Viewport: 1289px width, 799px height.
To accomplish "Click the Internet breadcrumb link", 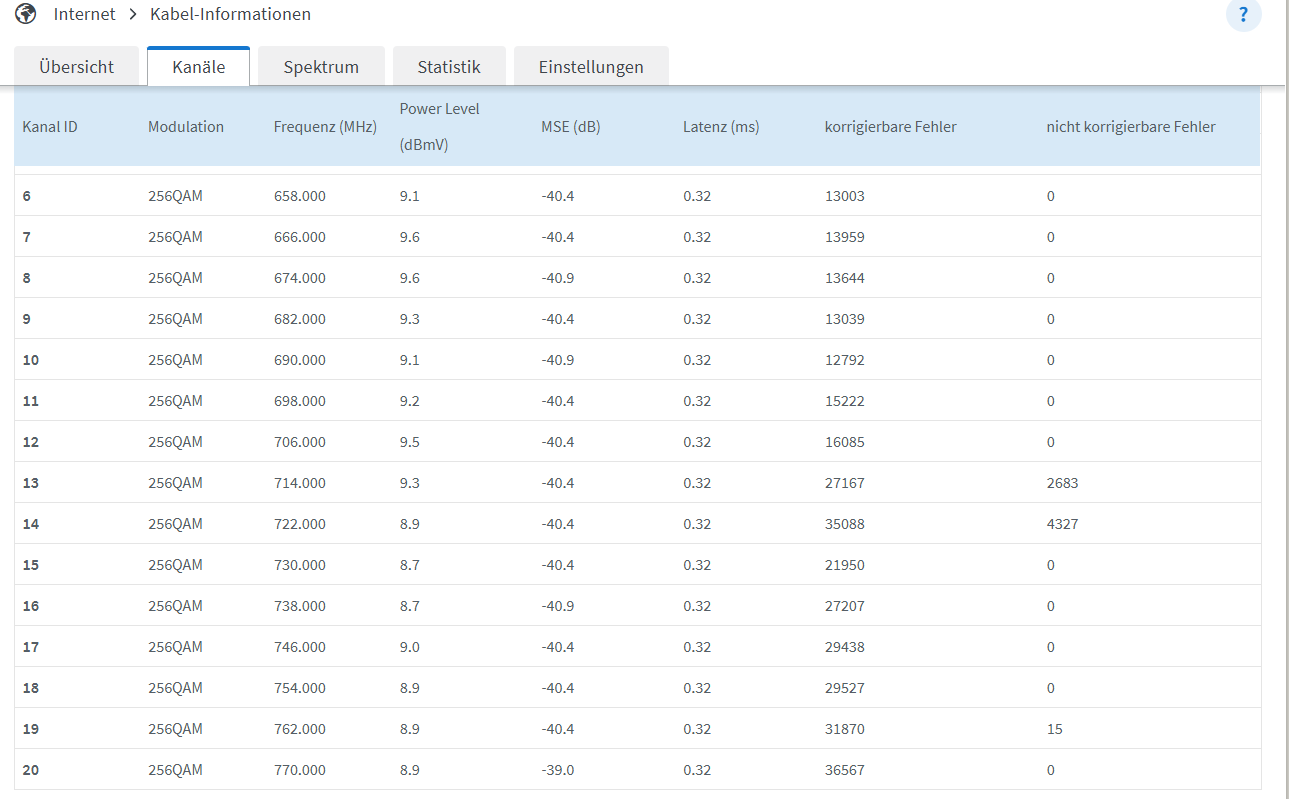I will [84, 14].
